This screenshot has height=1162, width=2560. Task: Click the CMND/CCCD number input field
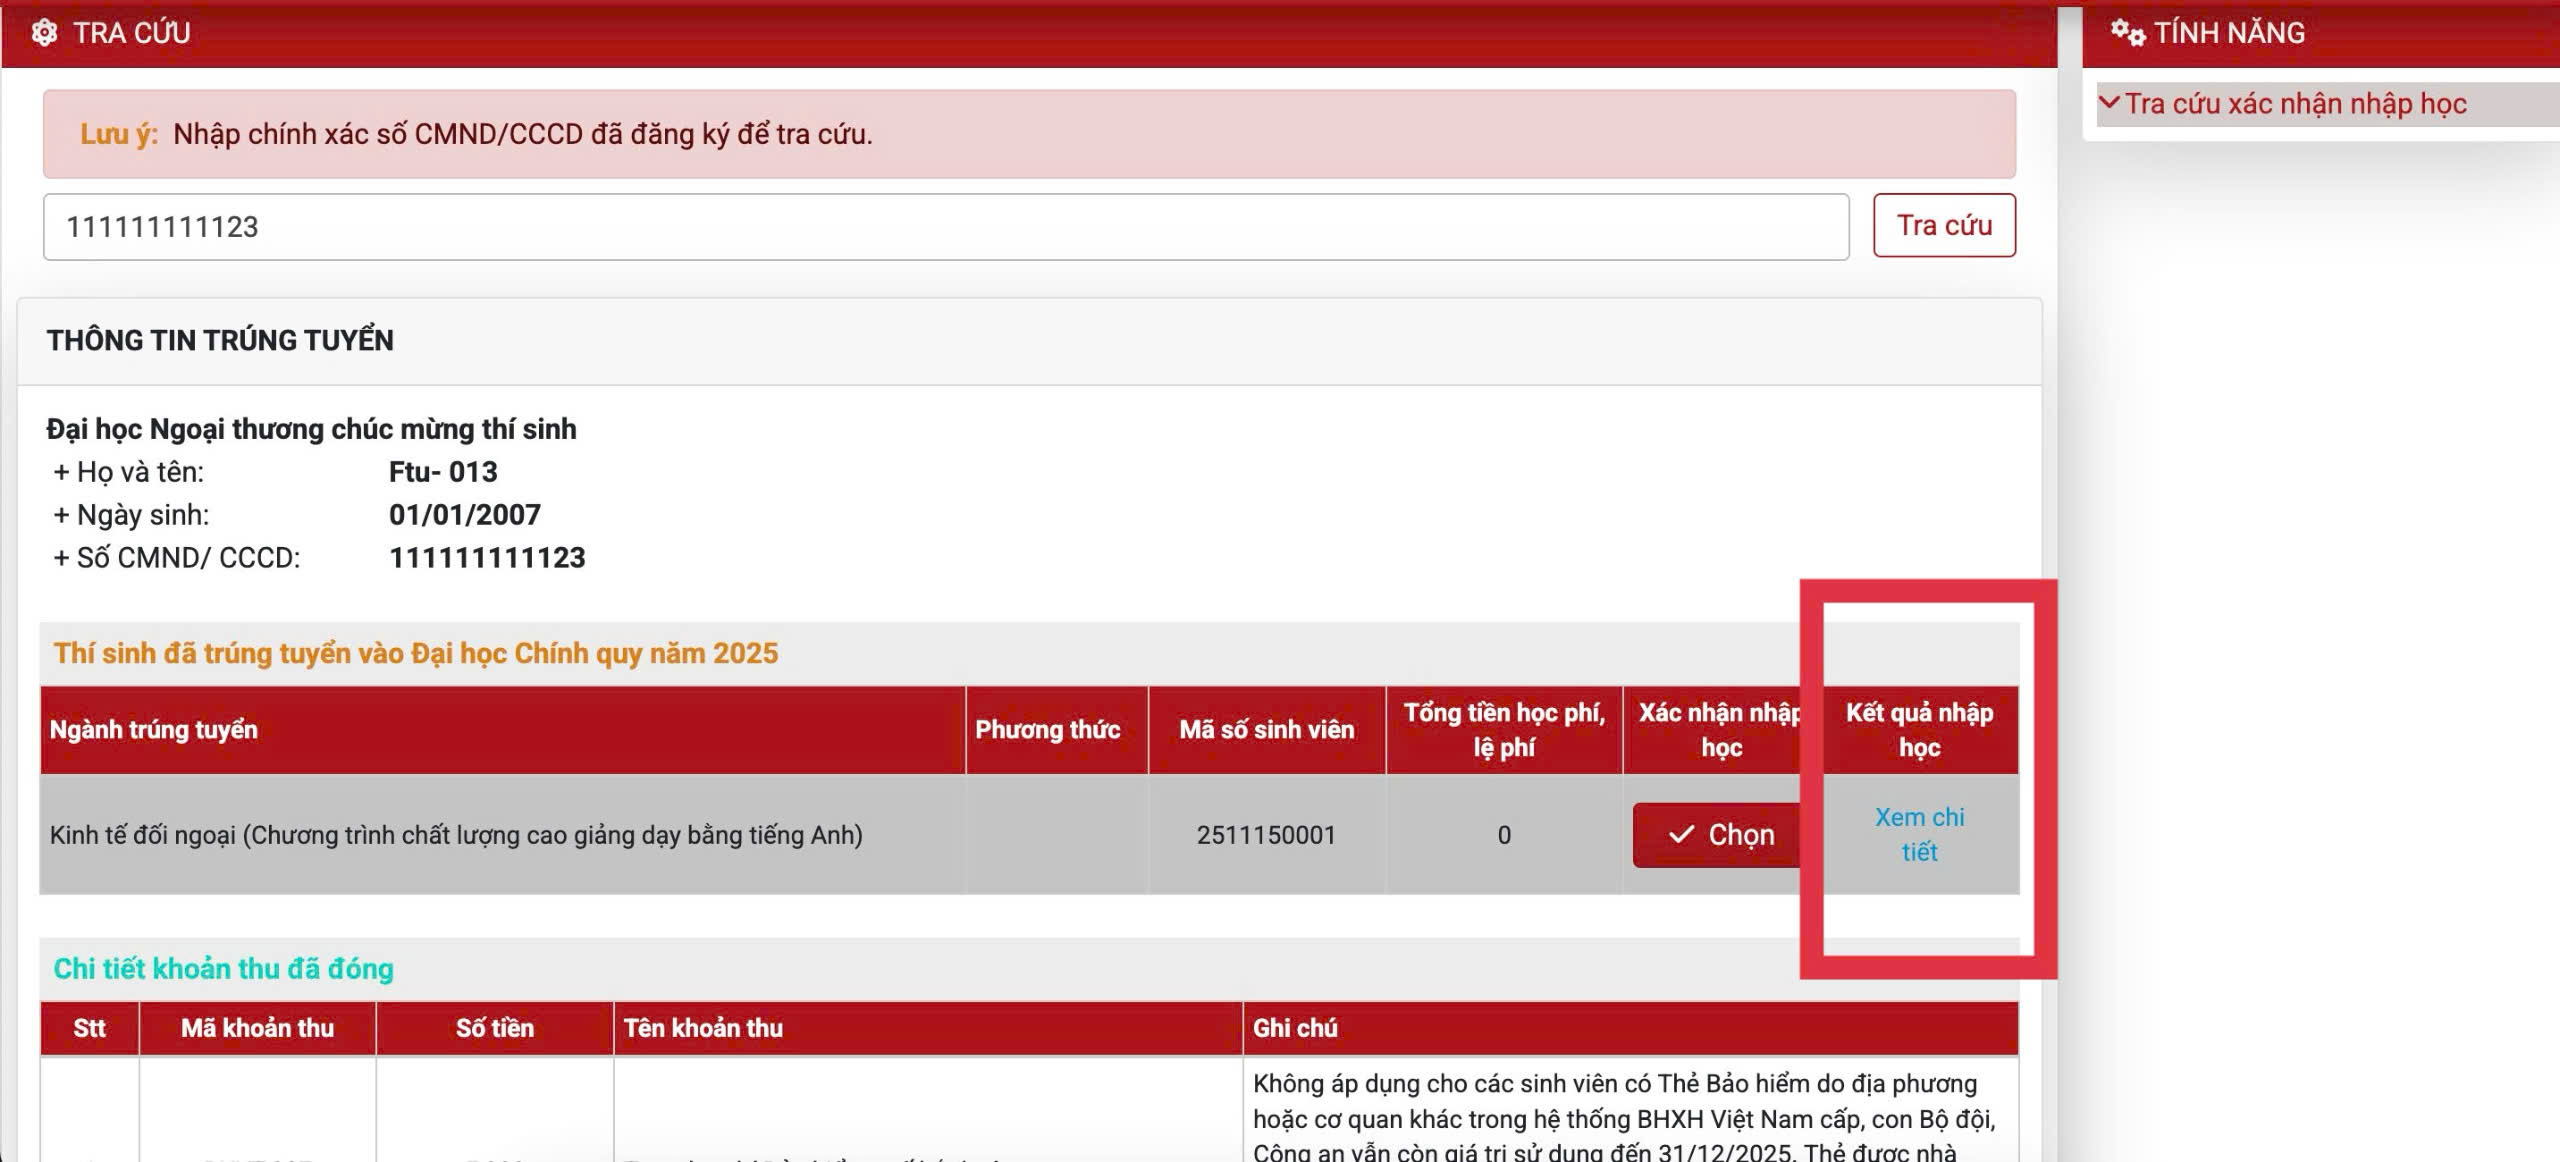pos(945,227)
